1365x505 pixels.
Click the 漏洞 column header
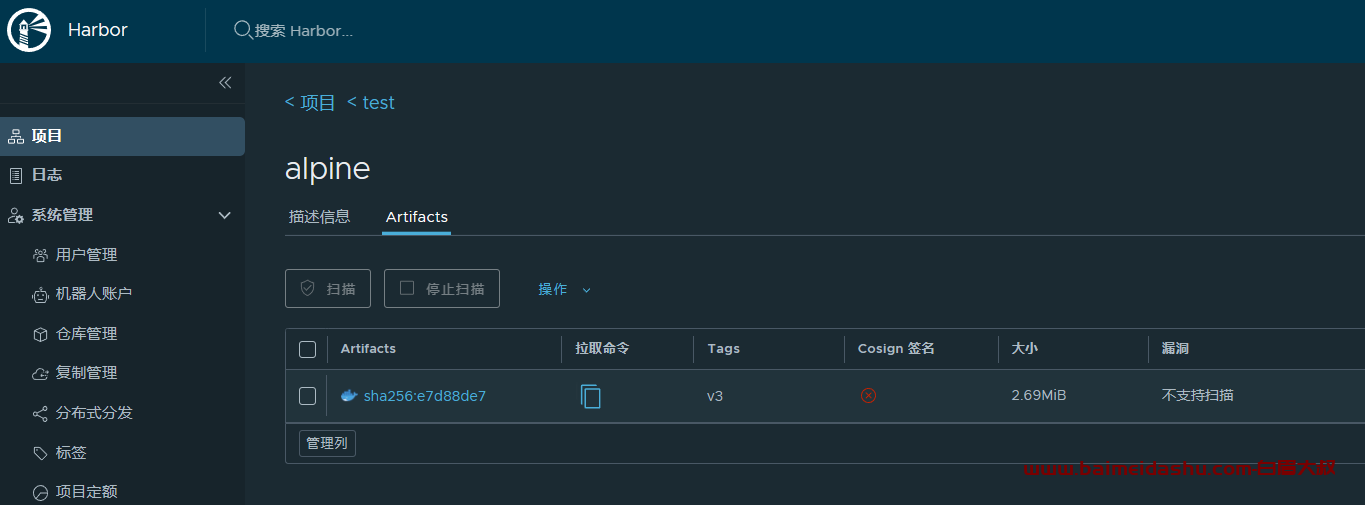point(1175,349)
